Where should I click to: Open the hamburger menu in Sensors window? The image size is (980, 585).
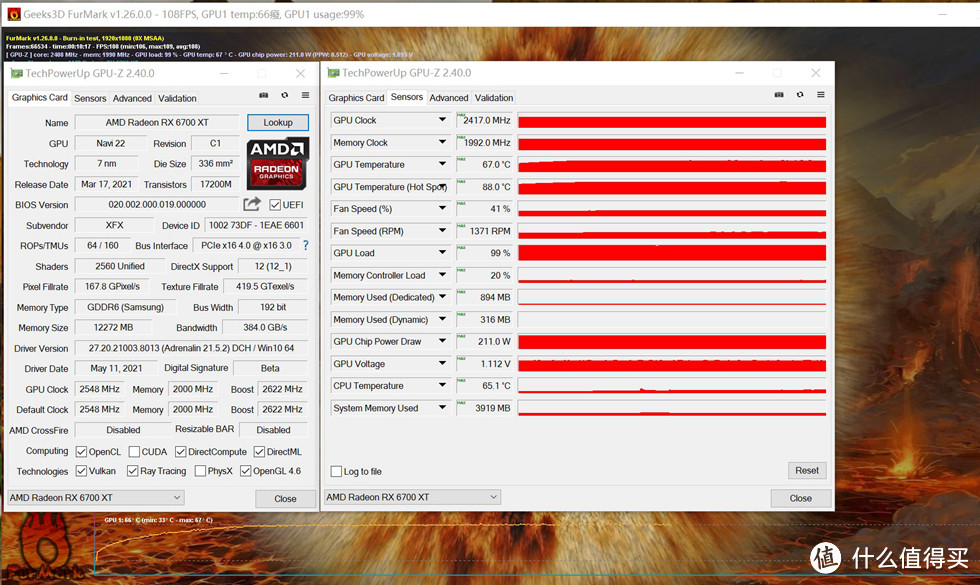pyautogui.click(x=821, y=94)
